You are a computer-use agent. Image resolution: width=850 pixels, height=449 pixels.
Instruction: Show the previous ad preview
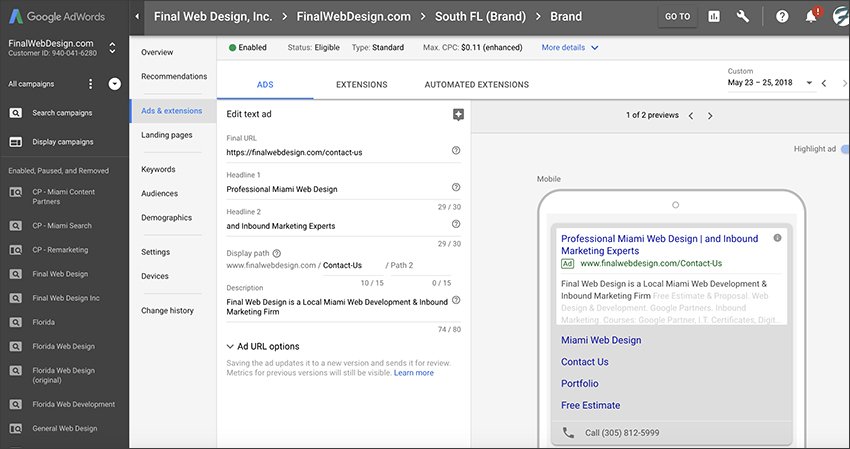[691, 116]
